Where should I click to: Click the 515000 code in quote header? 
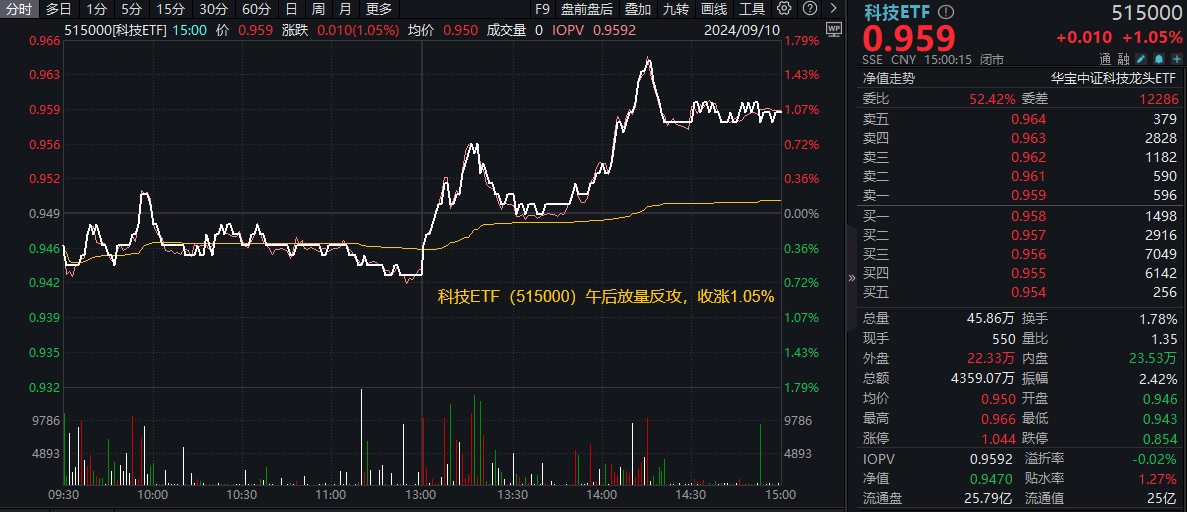1145,12
